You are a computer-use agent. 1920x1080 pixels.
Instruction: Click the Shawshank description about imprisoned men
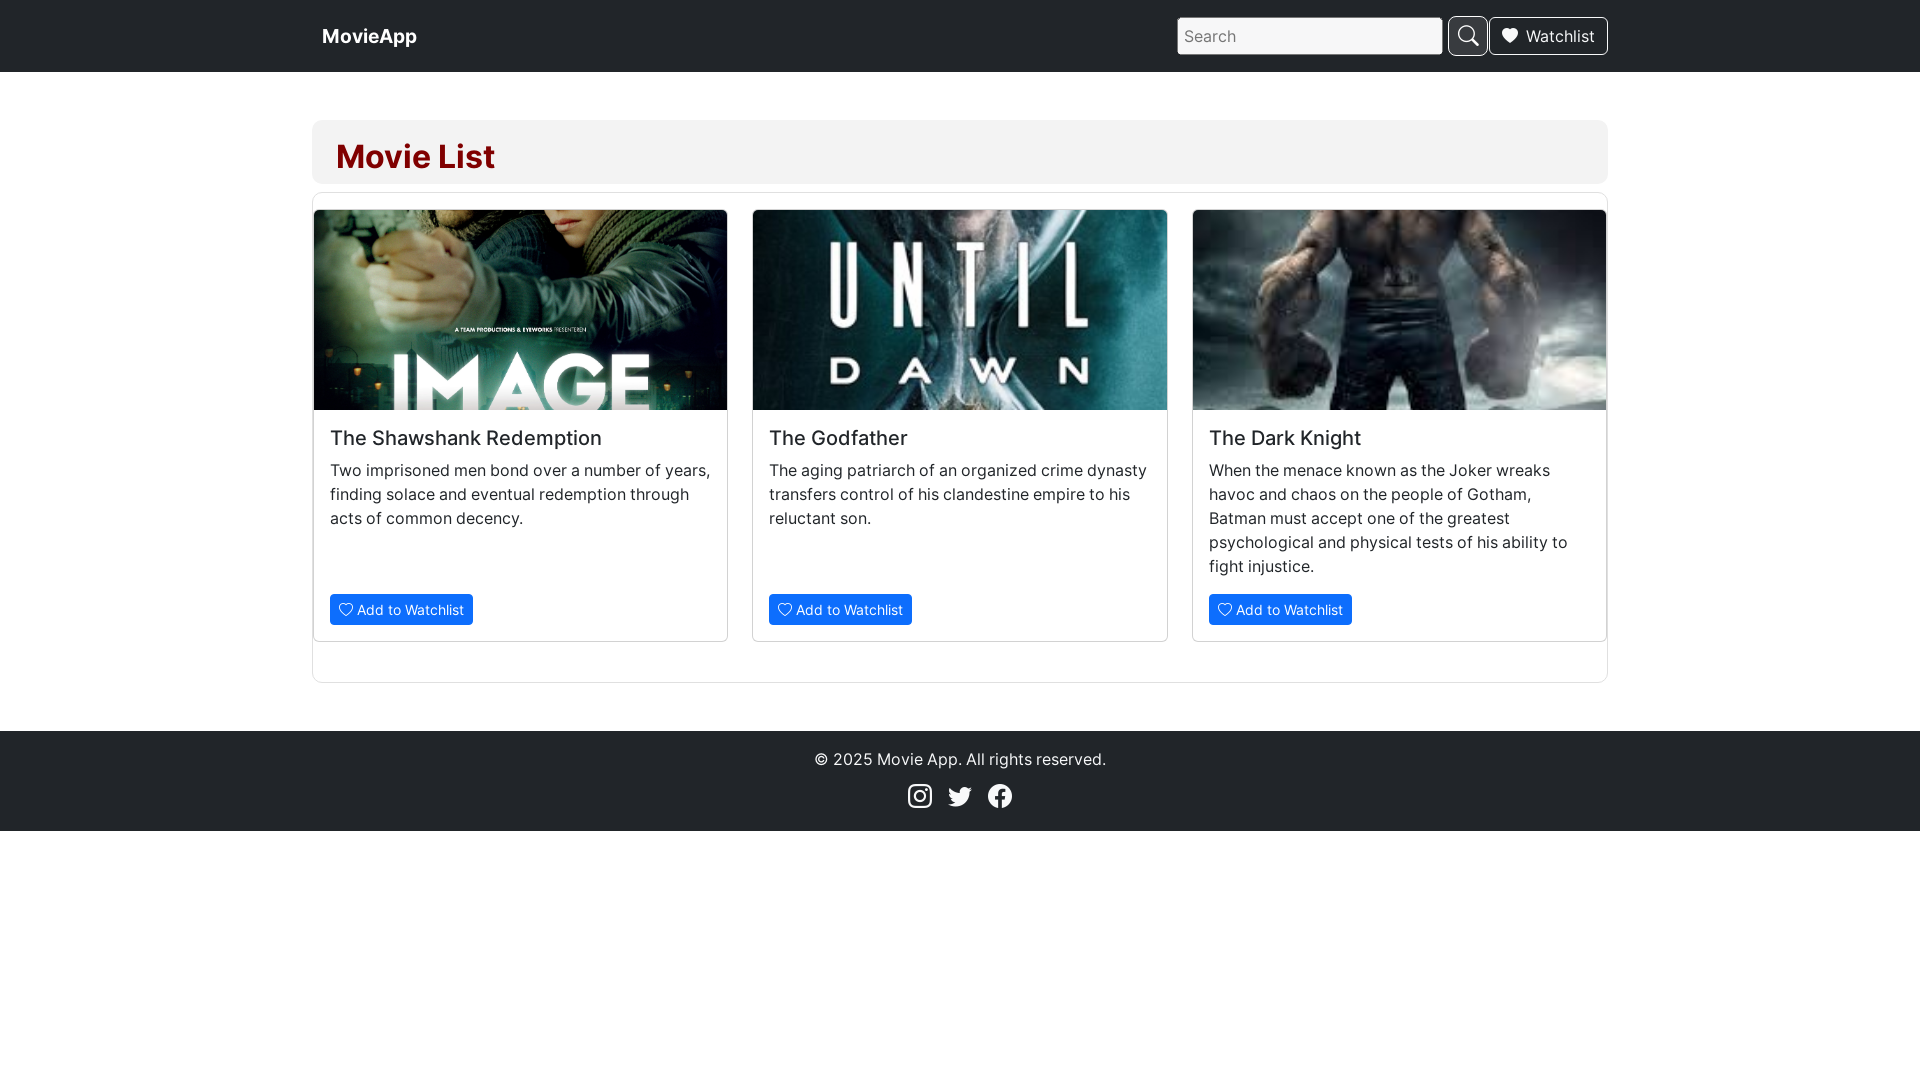point(520,494)
